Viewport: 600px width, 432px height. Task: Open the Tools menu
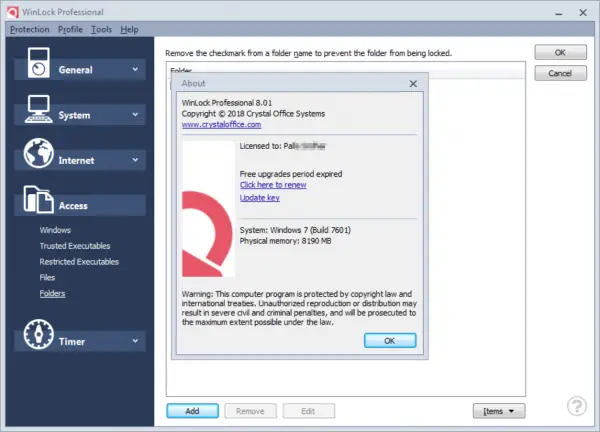(101, 29)
